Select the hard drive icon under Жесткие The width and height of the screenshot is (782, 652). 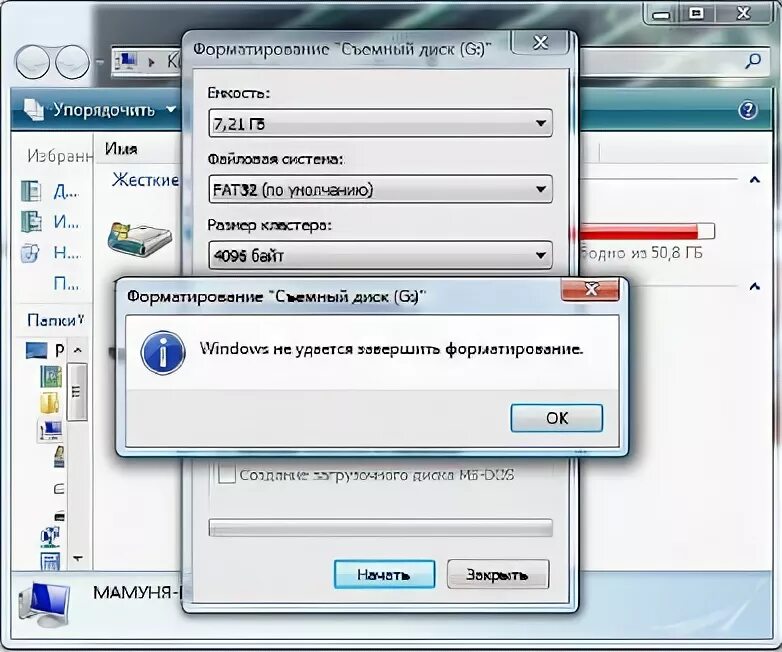140,239
